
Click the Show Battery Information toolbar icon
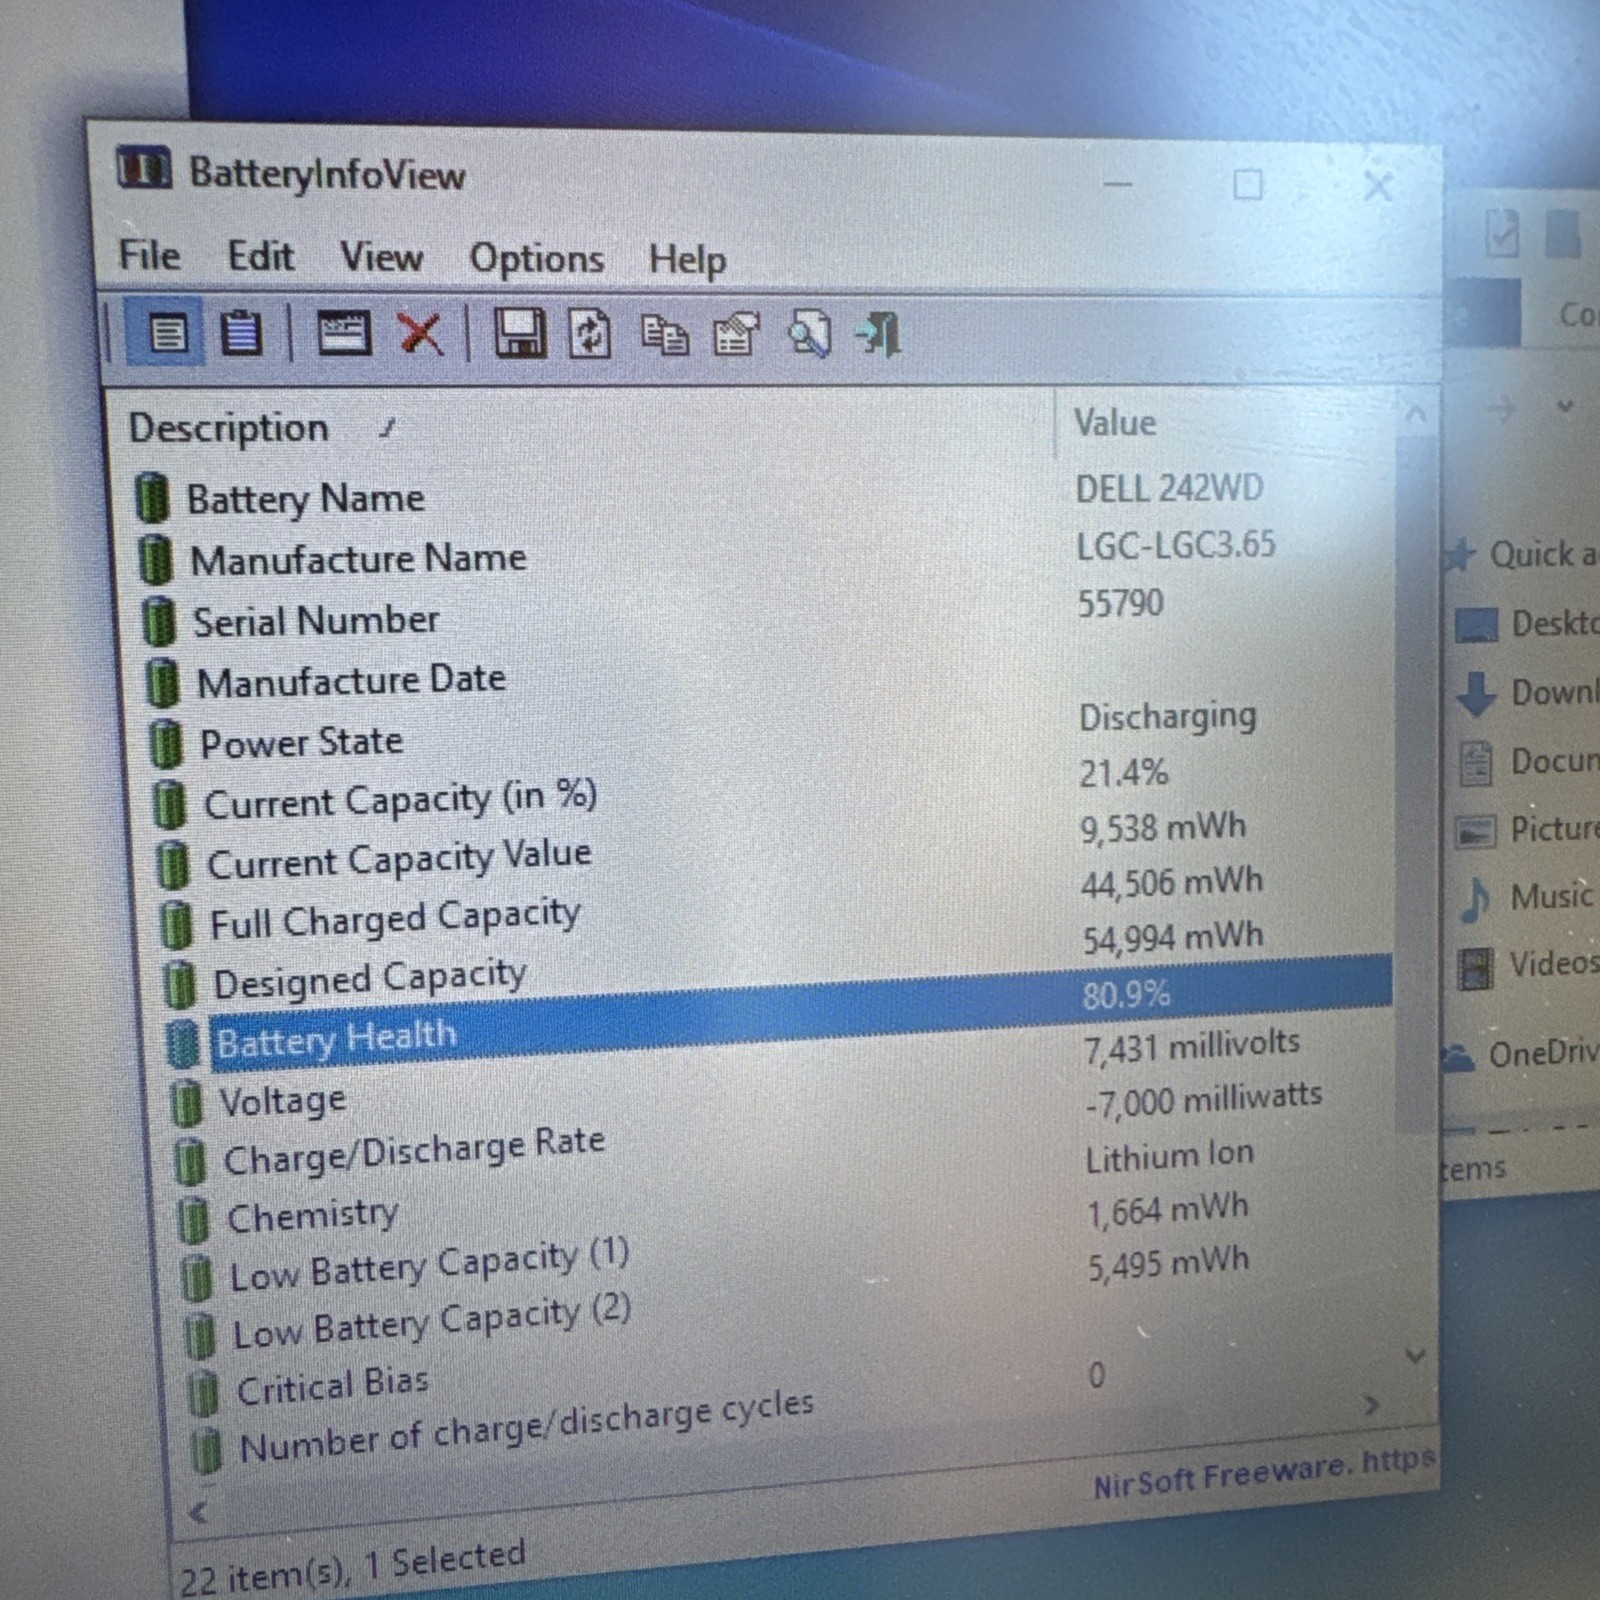pyautogui.click(x=167, y=332)
